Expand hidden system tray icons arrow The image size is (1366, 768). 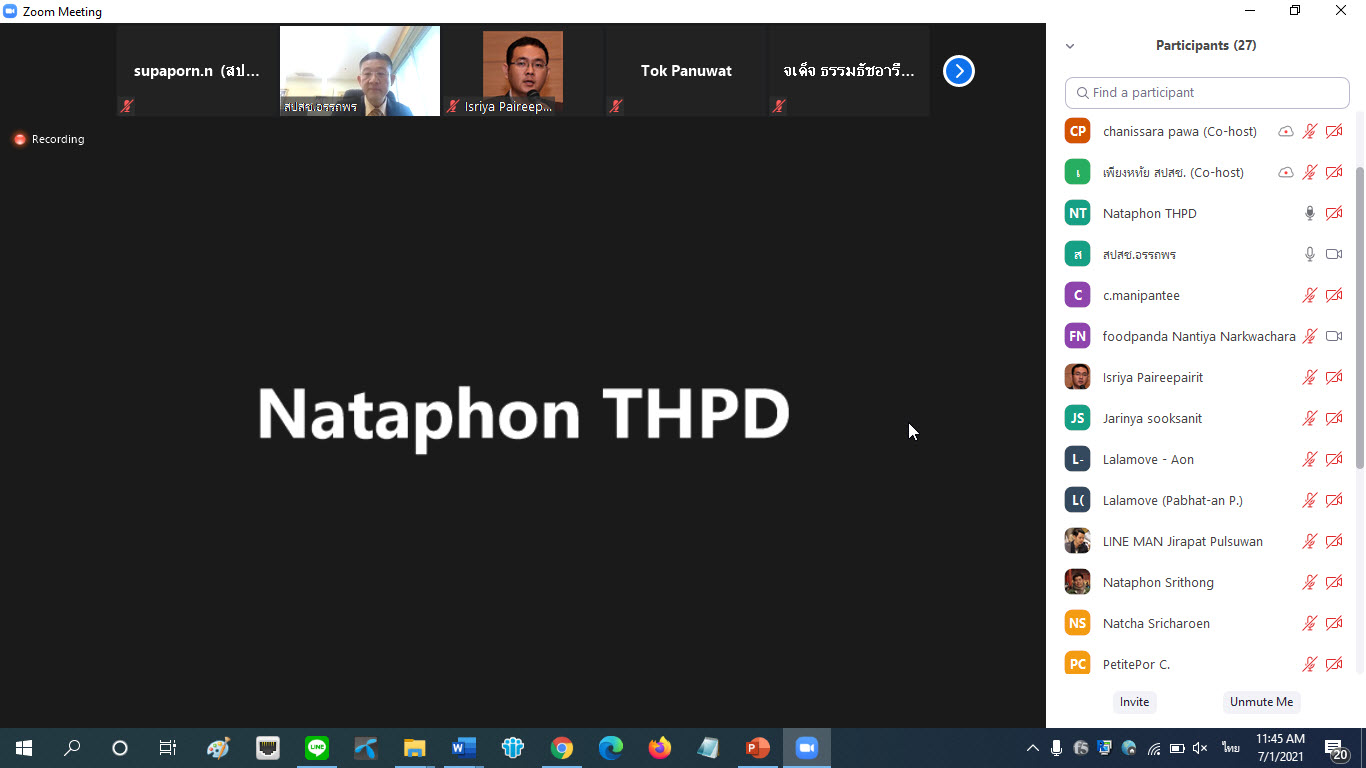1033,748
